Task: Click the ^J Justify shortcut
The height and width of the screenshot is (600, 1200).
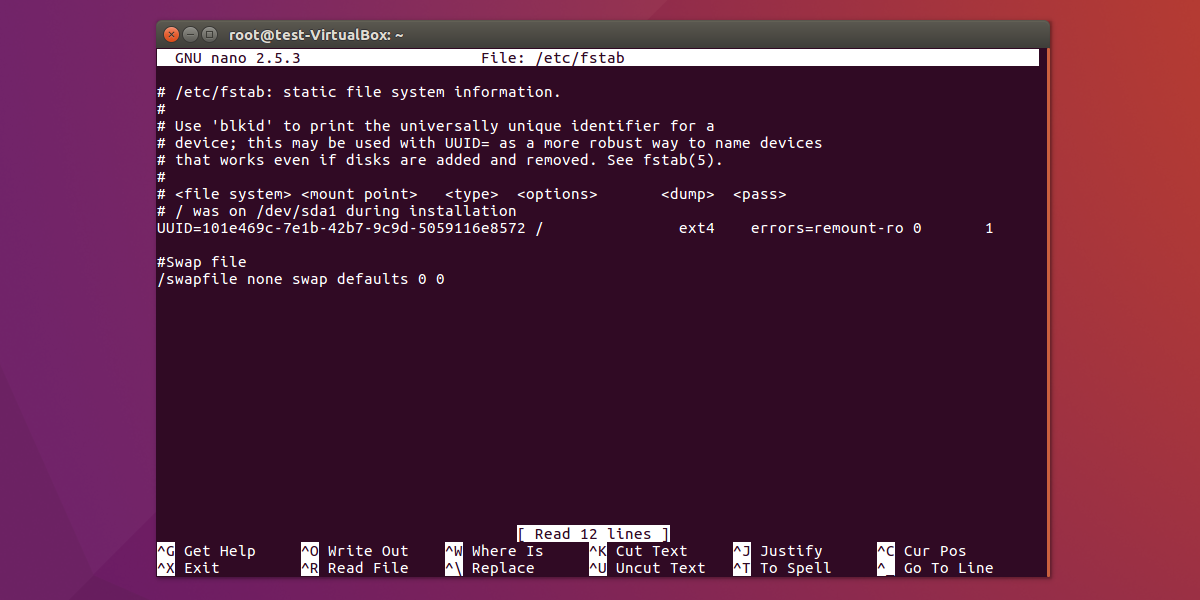Action: [x=777, y=551]
